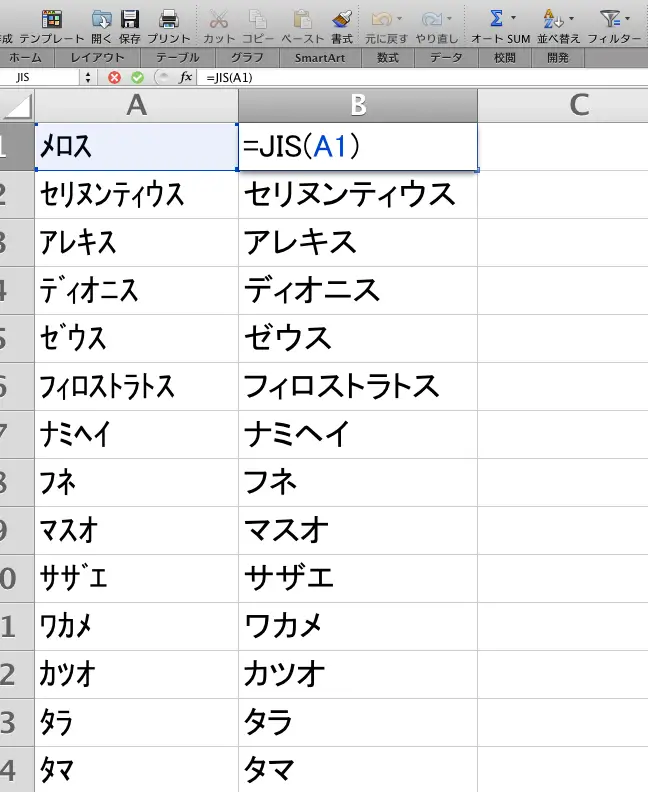
Task: Select half-width ﾅﾐﾍｲ cell
Action: point(136,434)
